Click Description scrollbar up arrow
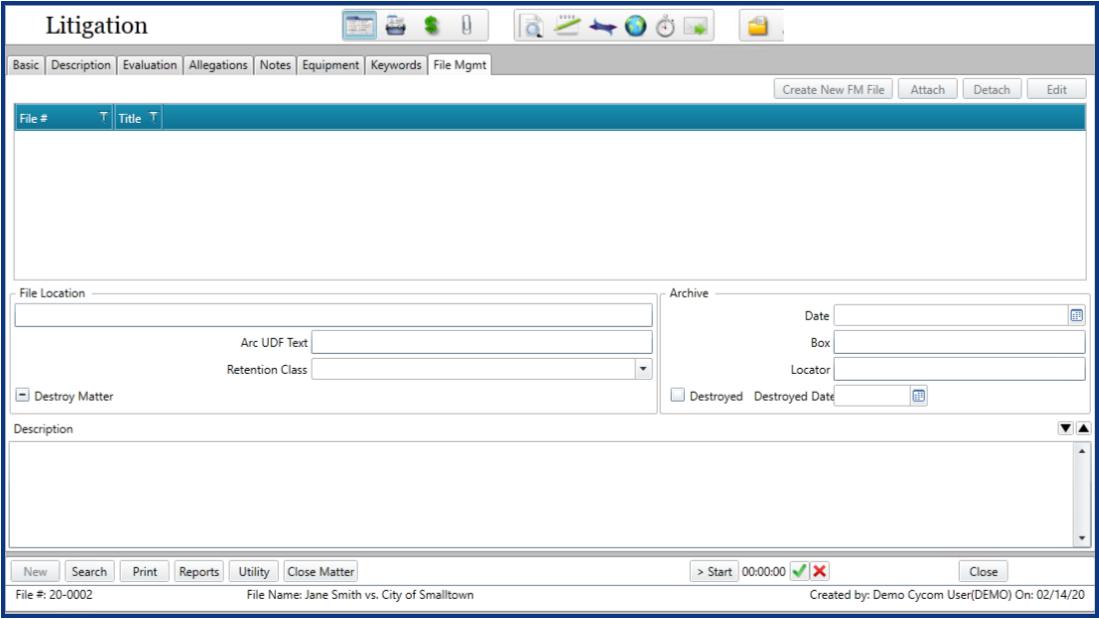 [x=1082, y=451]
